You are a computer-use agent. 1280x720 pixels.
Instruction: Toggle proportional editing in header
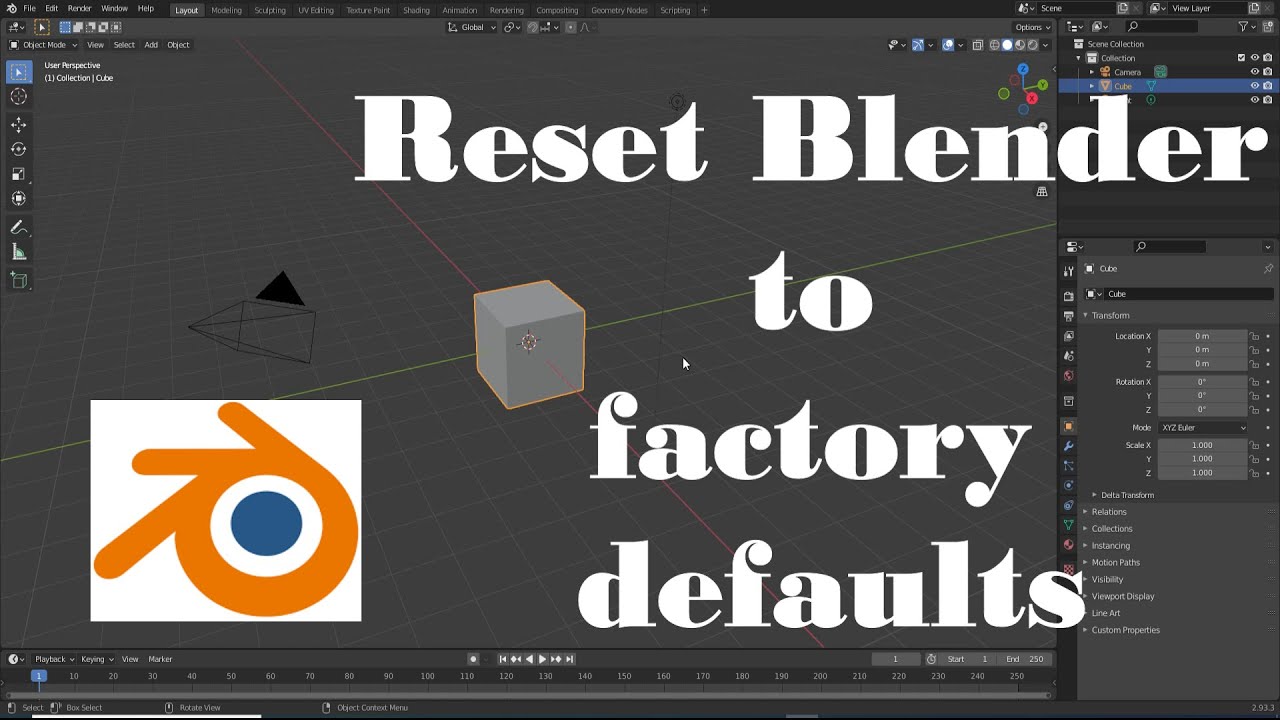pyautogui.click(x=573, y=27)
